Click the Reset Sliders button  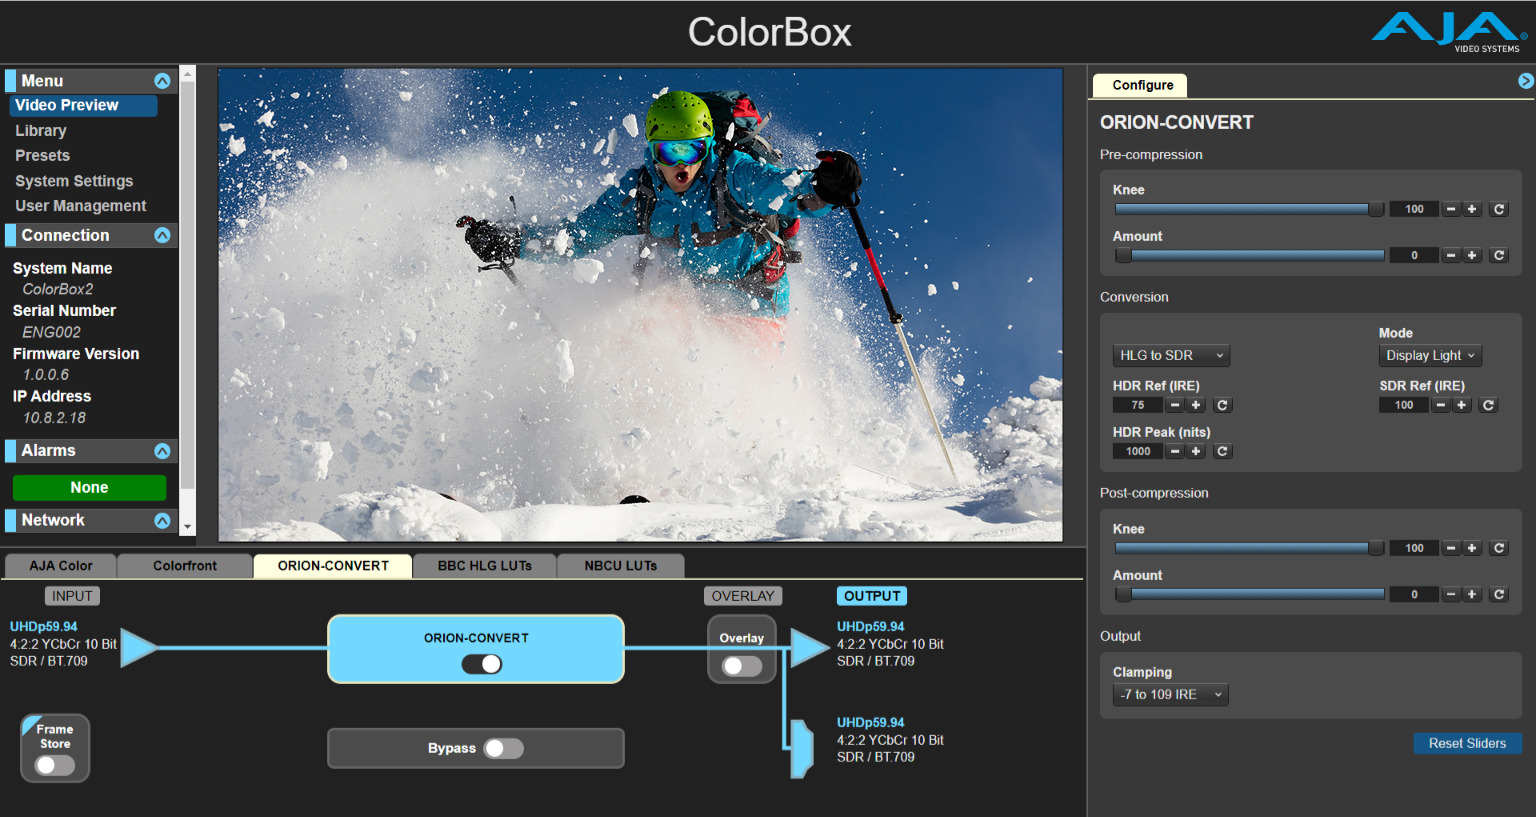pos(1466,743)
